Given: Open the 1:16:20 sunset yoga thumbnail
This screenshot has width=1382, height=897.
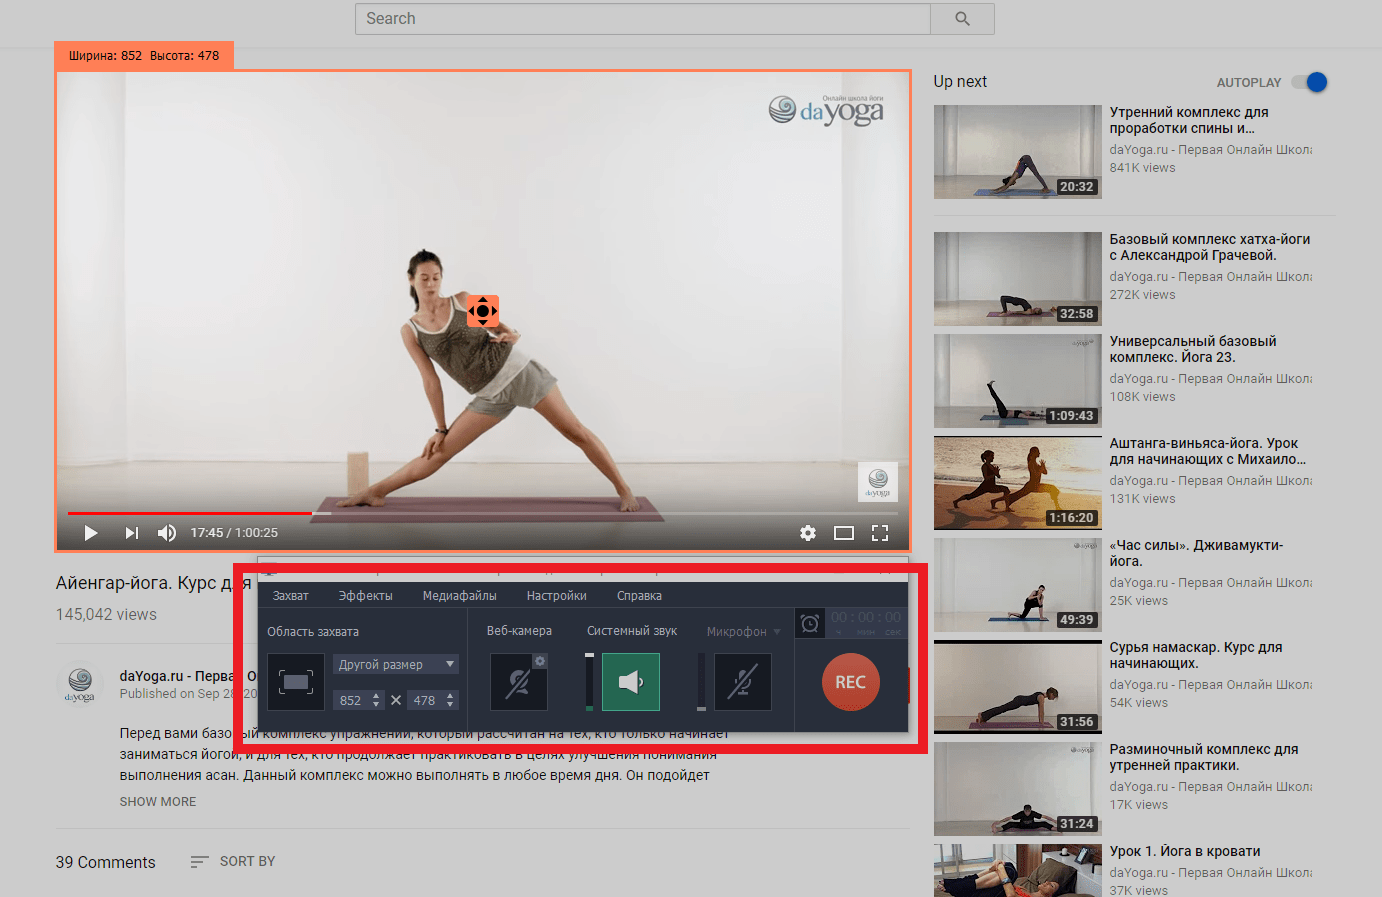Looking at the screenshot, I should click(1018, 483).
